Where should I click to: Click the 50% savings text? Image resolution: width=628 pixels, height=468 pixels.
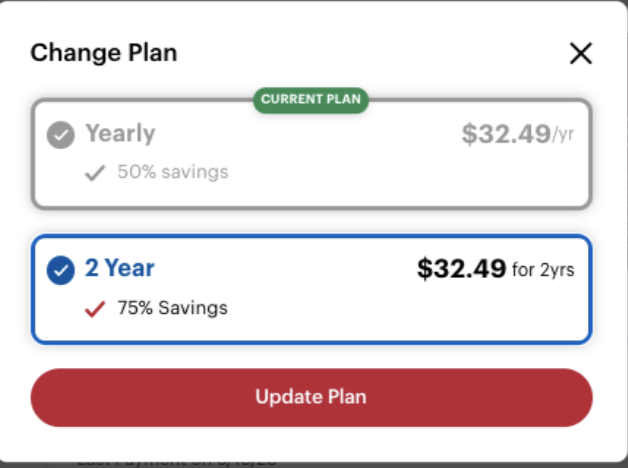172,172
